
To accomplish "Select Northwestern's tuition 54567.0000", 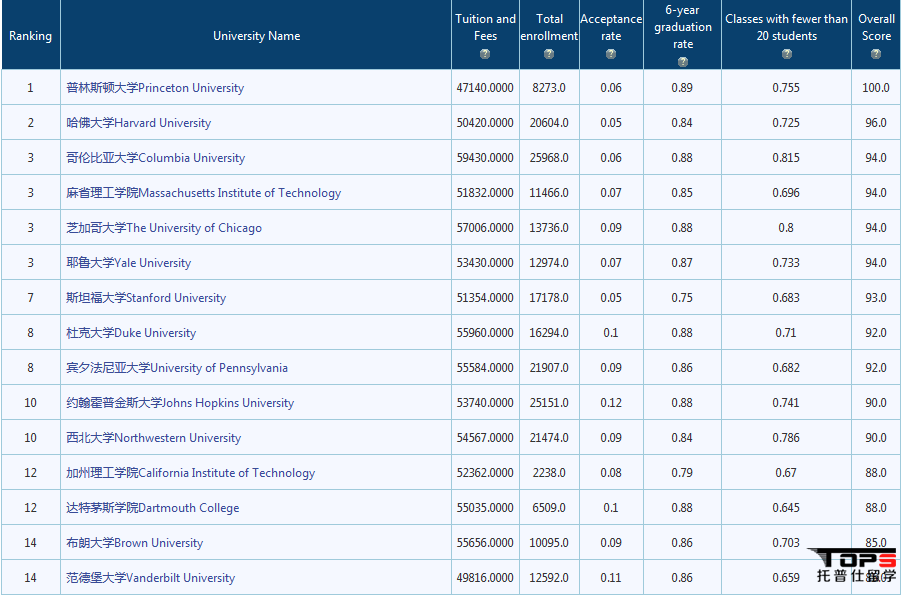I will 485,439.
